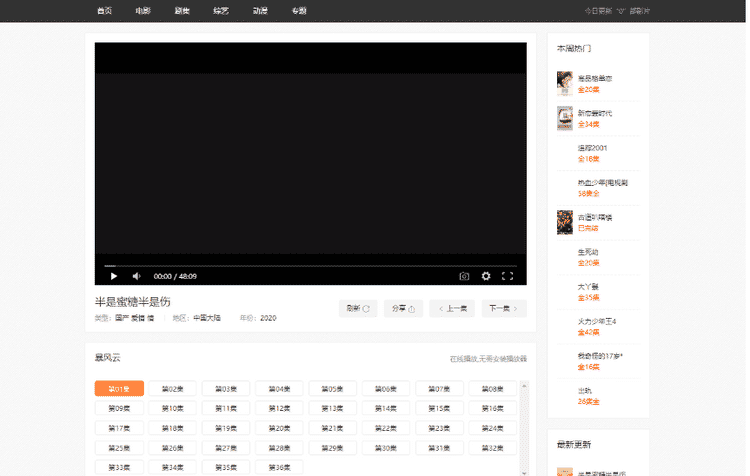The image size is (750, 476).
Task: Open the 动漫 anime menu item
Action: click(x=260, y=11)
